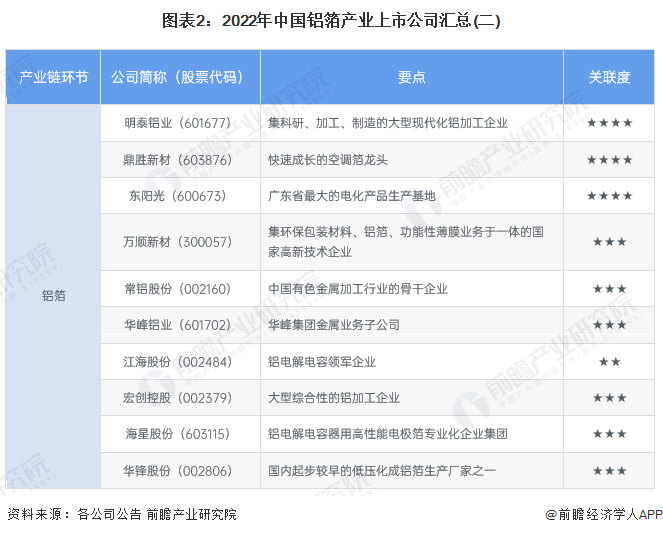The width and height of the screenshot is (663, 535).
Task: Click the chart title 图表2：2022年中国铝箔产业上市公司汇总(二)
Action: (331, 20)
